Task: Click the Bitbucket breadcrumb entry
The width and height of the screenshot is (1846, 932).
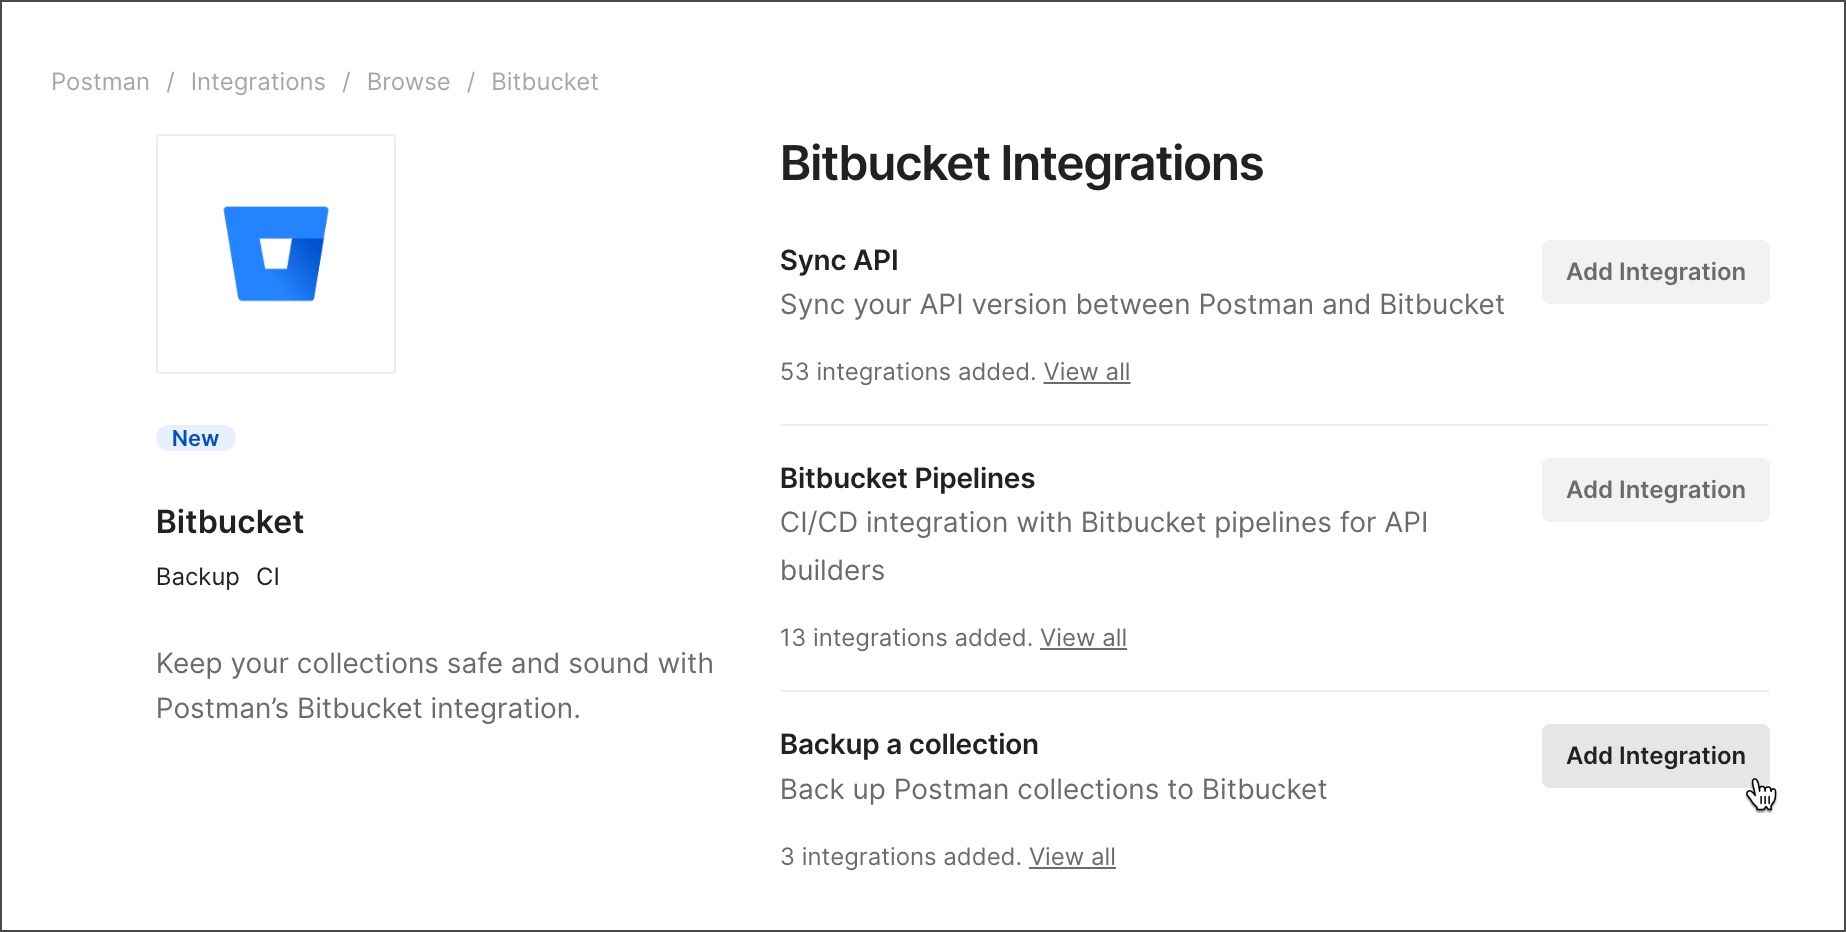Action: [x=545, y=81]
